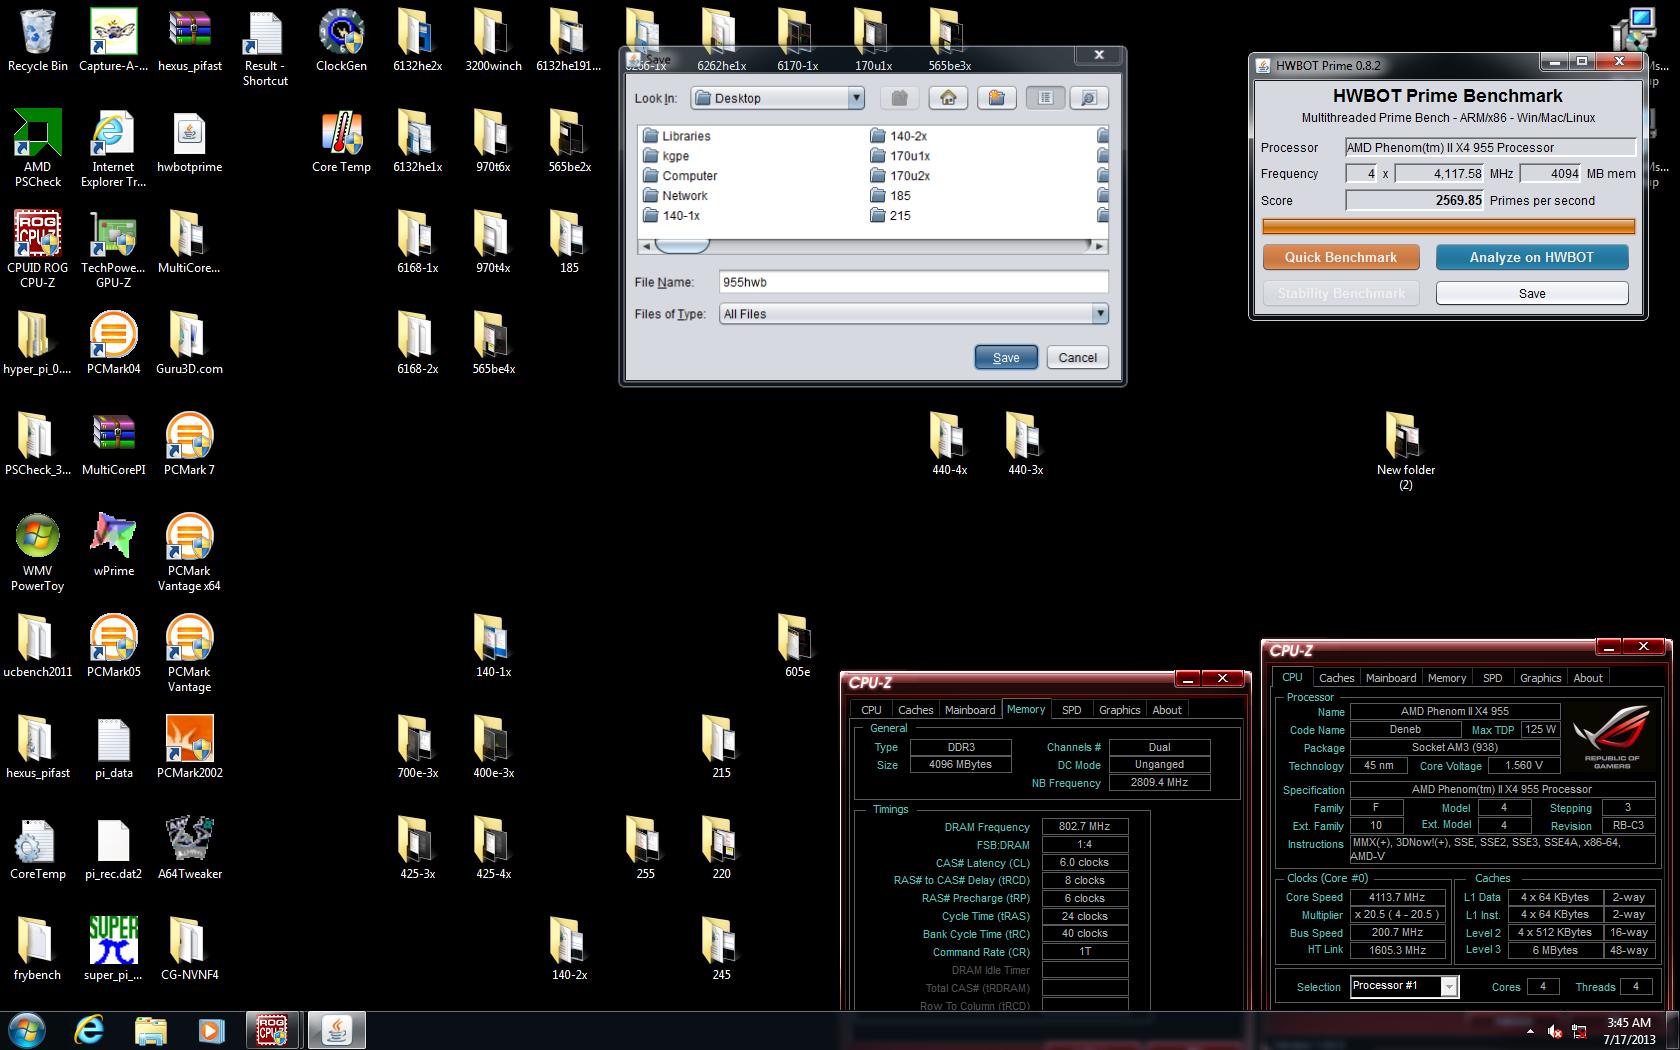Screen dimensions: 1680x1050
Task: Open Windows Media Player from taskbar
Action: [211, 1029]
